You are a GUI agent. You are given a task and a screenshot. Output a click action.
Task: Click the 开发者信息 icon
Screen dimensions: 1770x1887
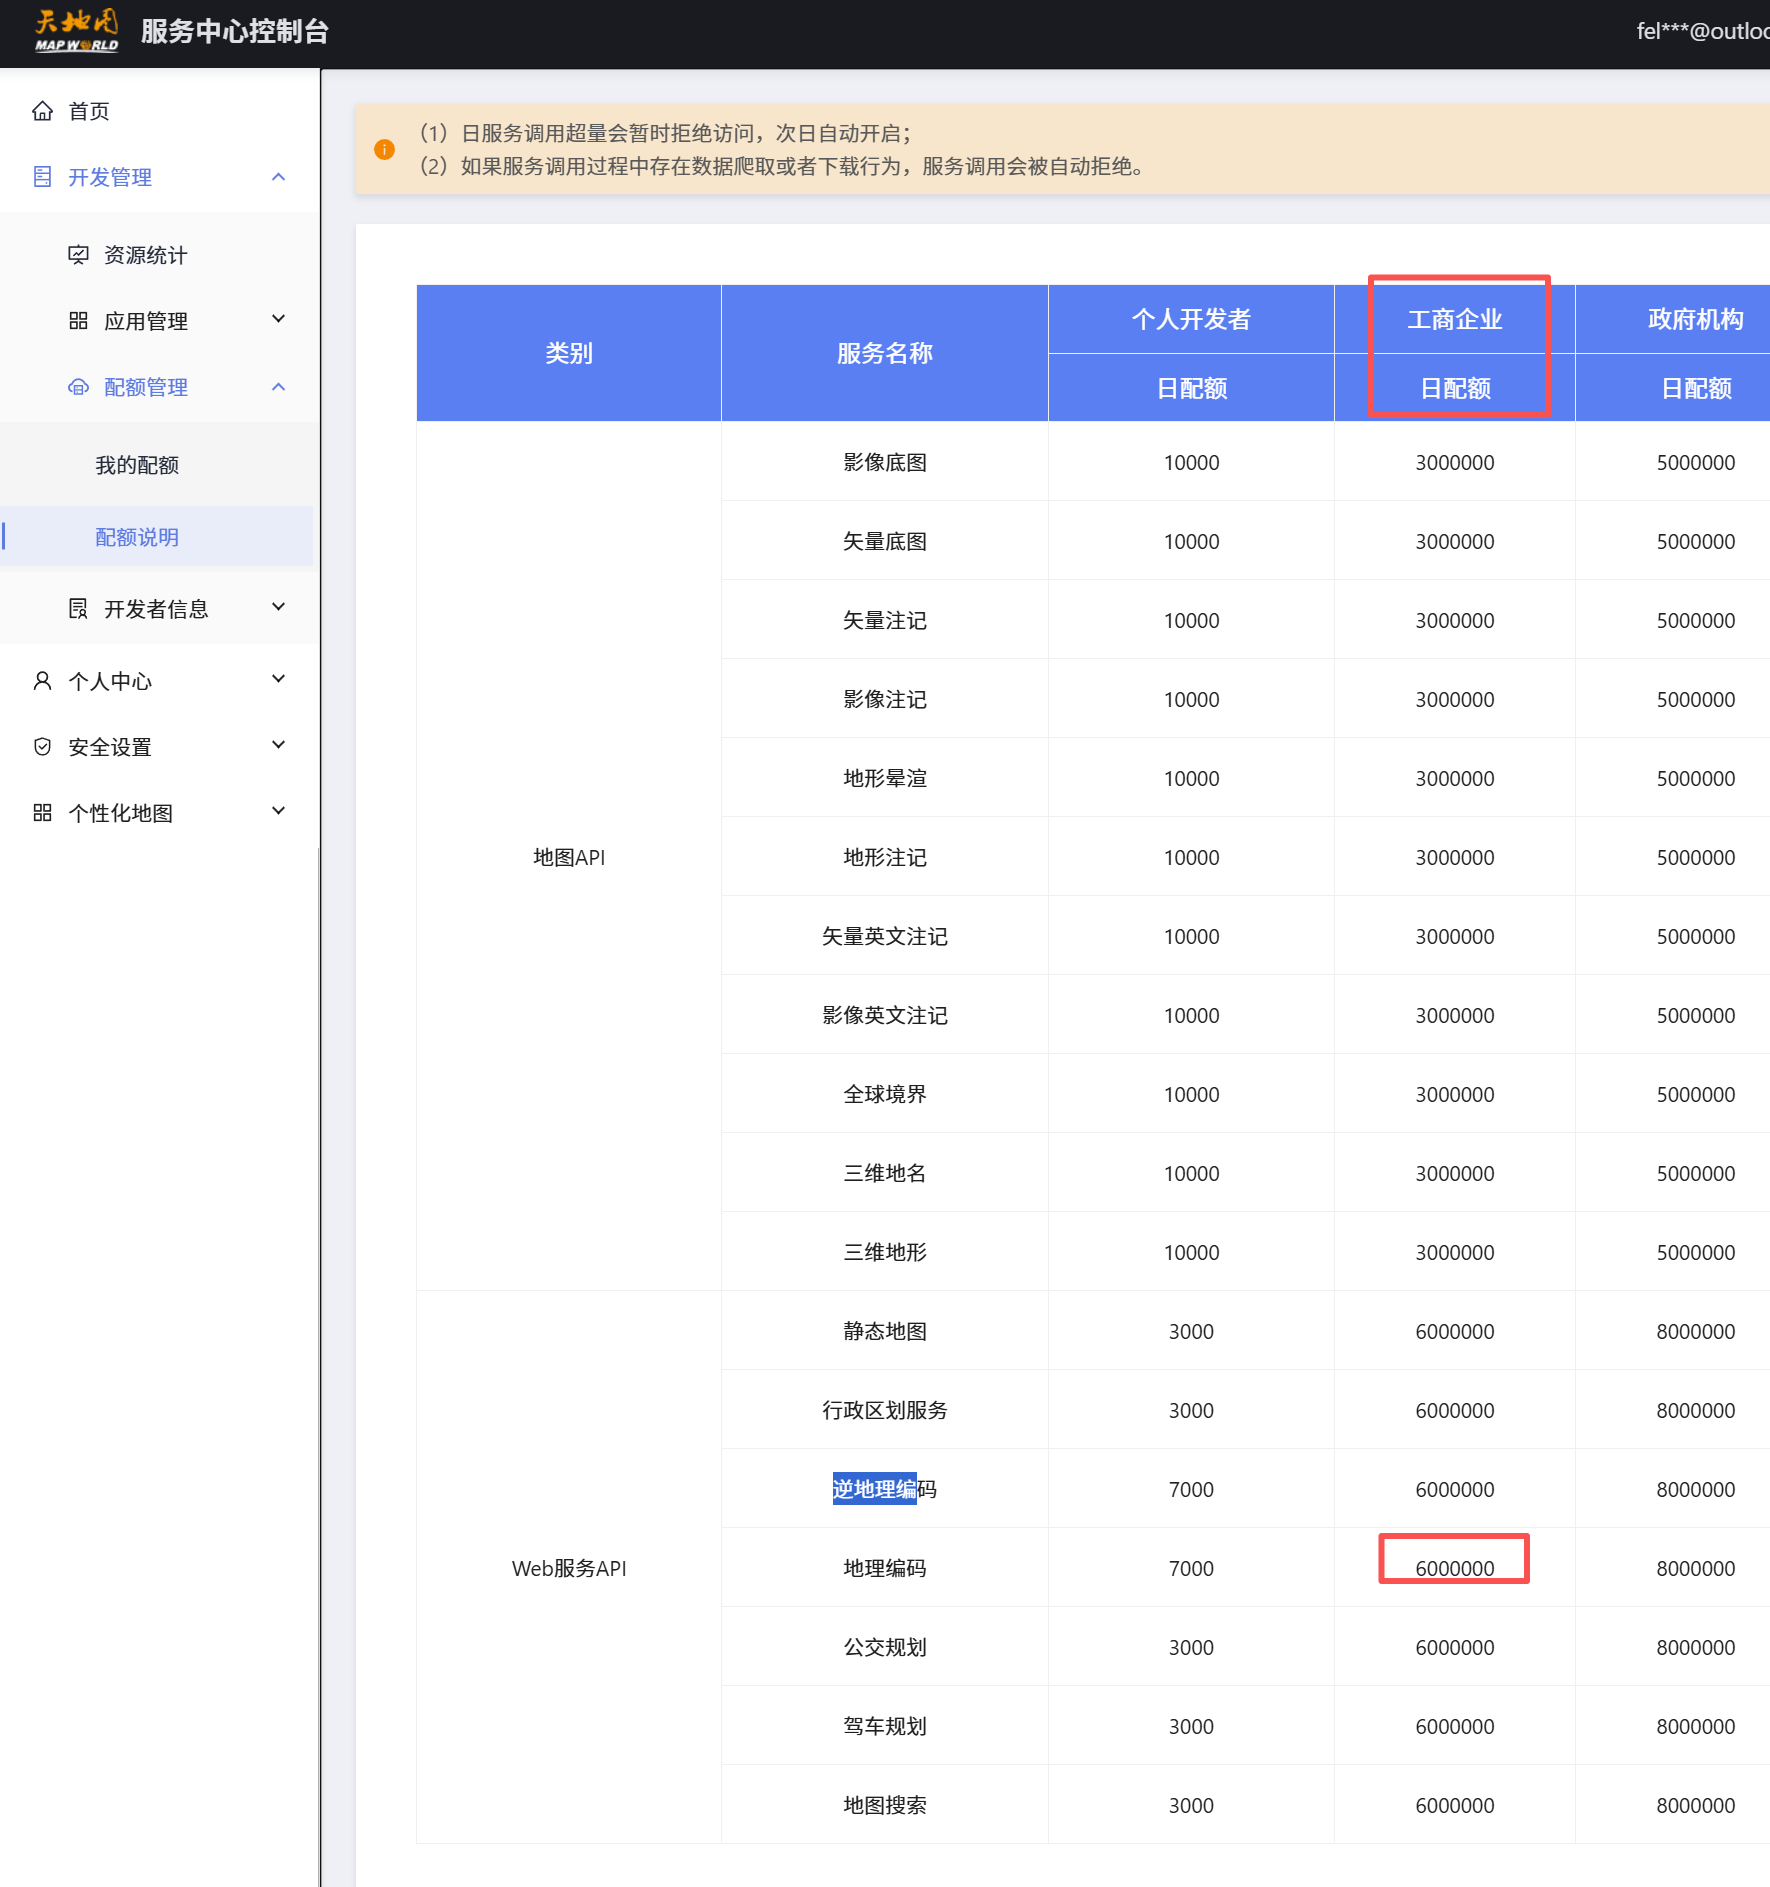[78, 609]
